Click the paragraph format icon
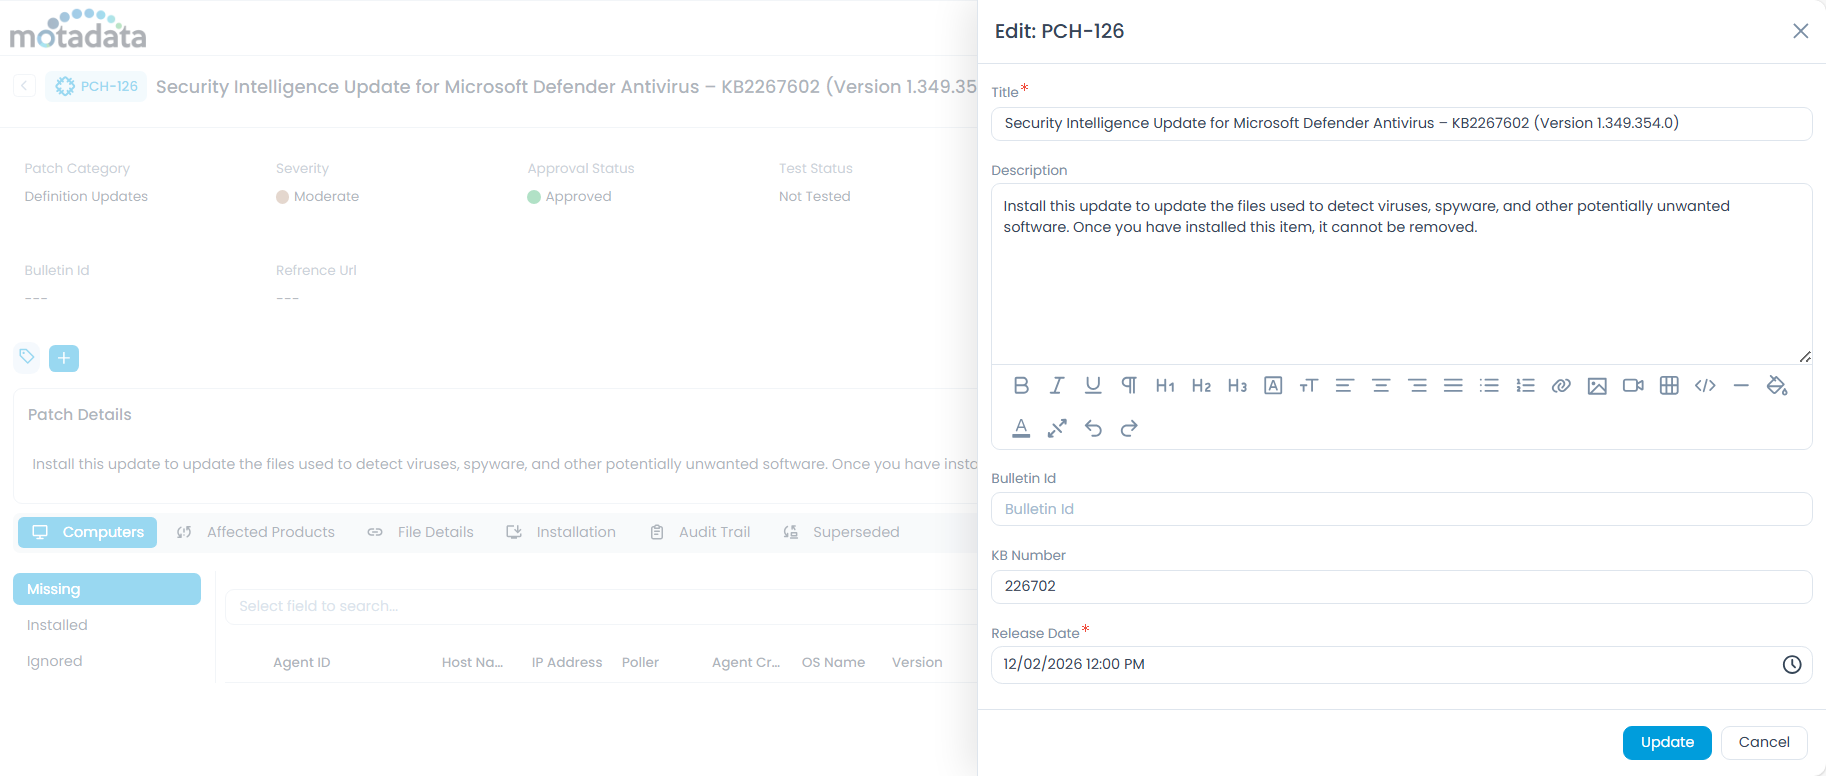The image size is (1826, 776). [x=1129, y=386]
